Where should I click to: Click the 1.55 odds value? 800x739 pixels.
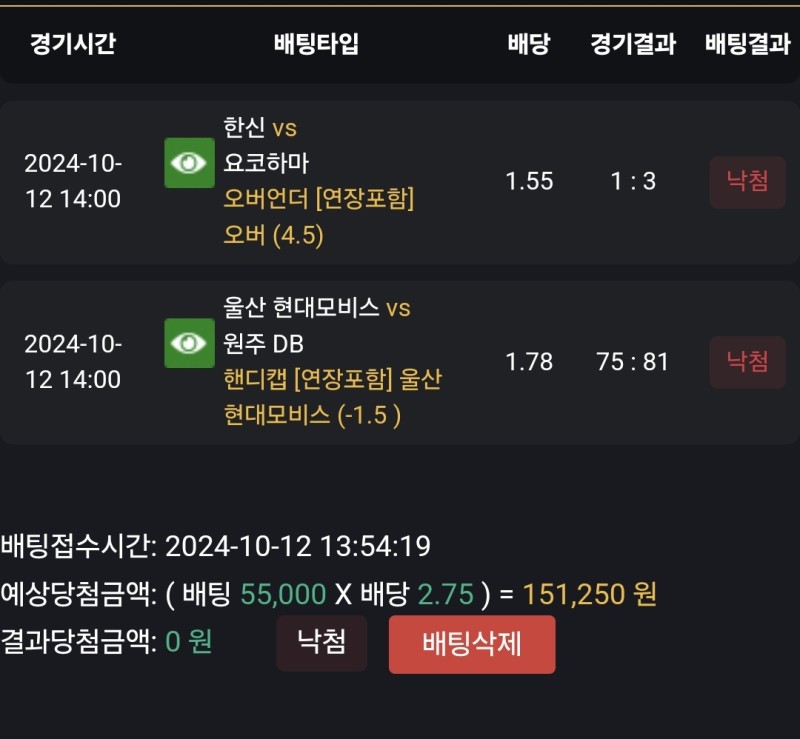coord(529,181)
